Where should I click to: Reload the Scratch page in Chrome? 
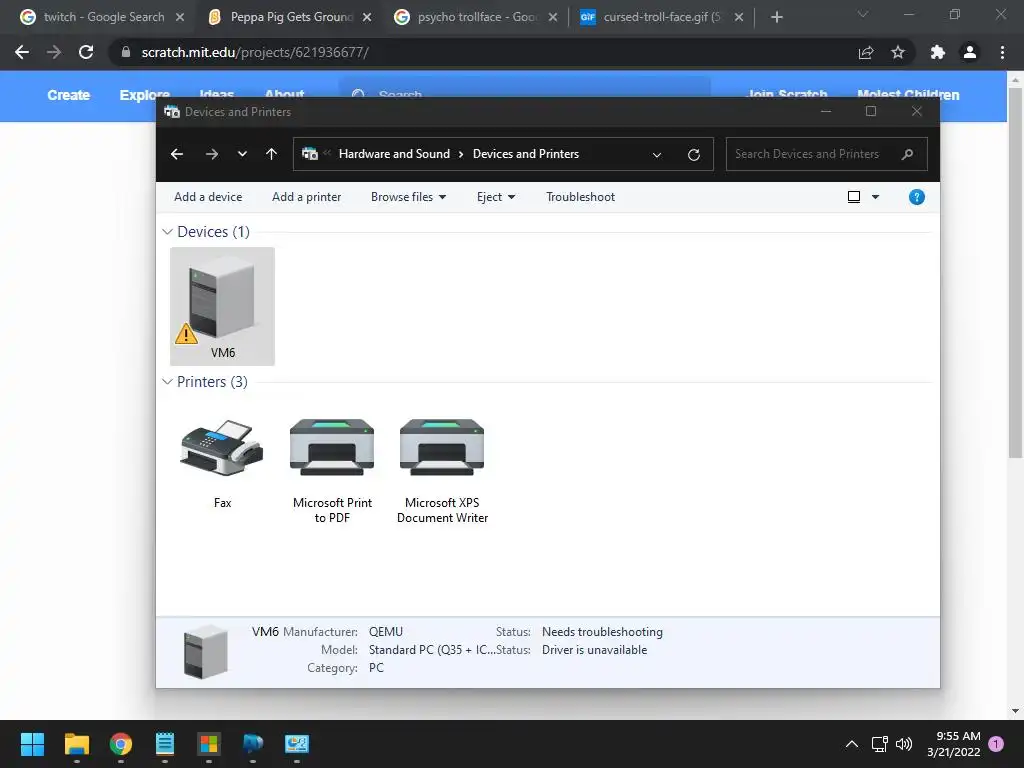[86, 52]
